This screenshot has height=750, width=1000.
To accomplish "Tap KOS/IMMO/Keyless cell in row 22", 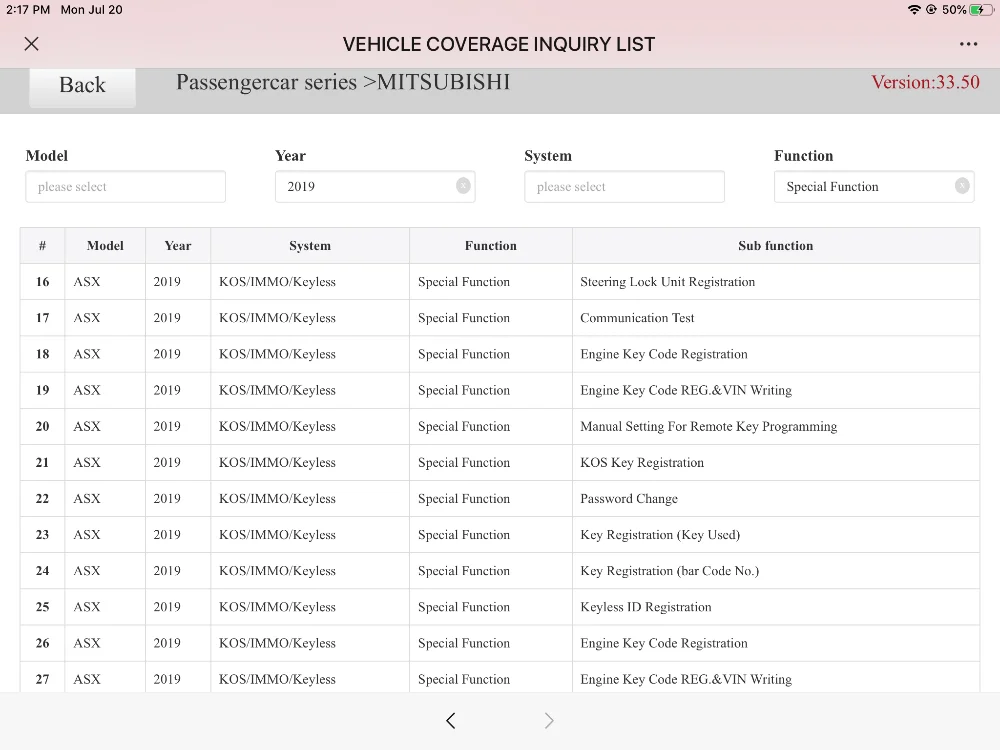I will pos(310,499).
